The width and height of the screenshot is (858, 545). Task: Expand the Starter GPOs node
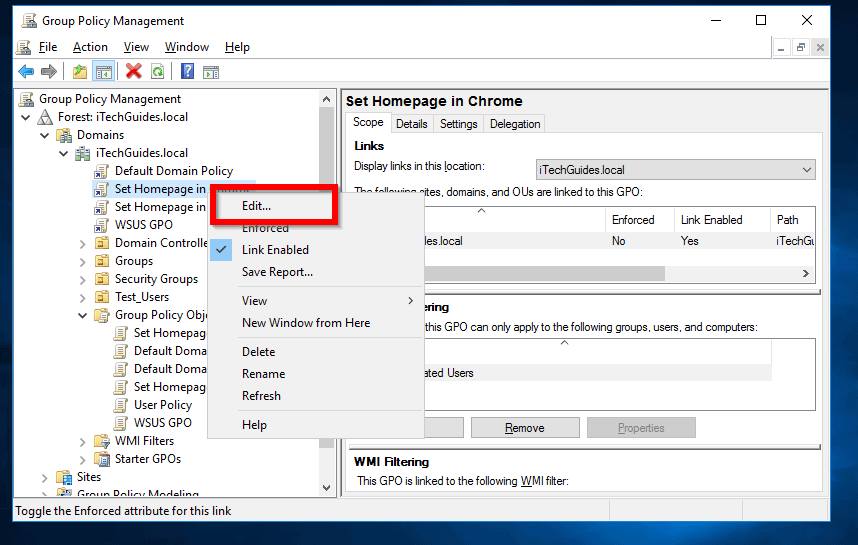tap(83, 460)
